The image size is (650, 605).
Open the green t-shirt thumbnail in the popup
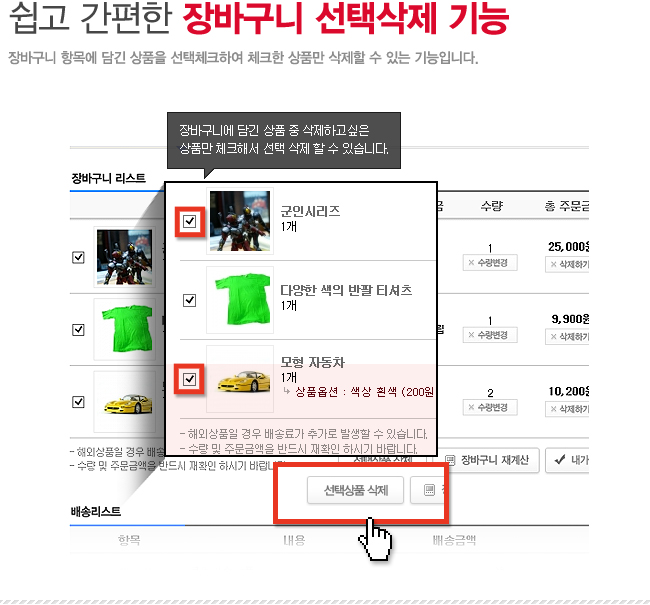[x=240, y=300]
